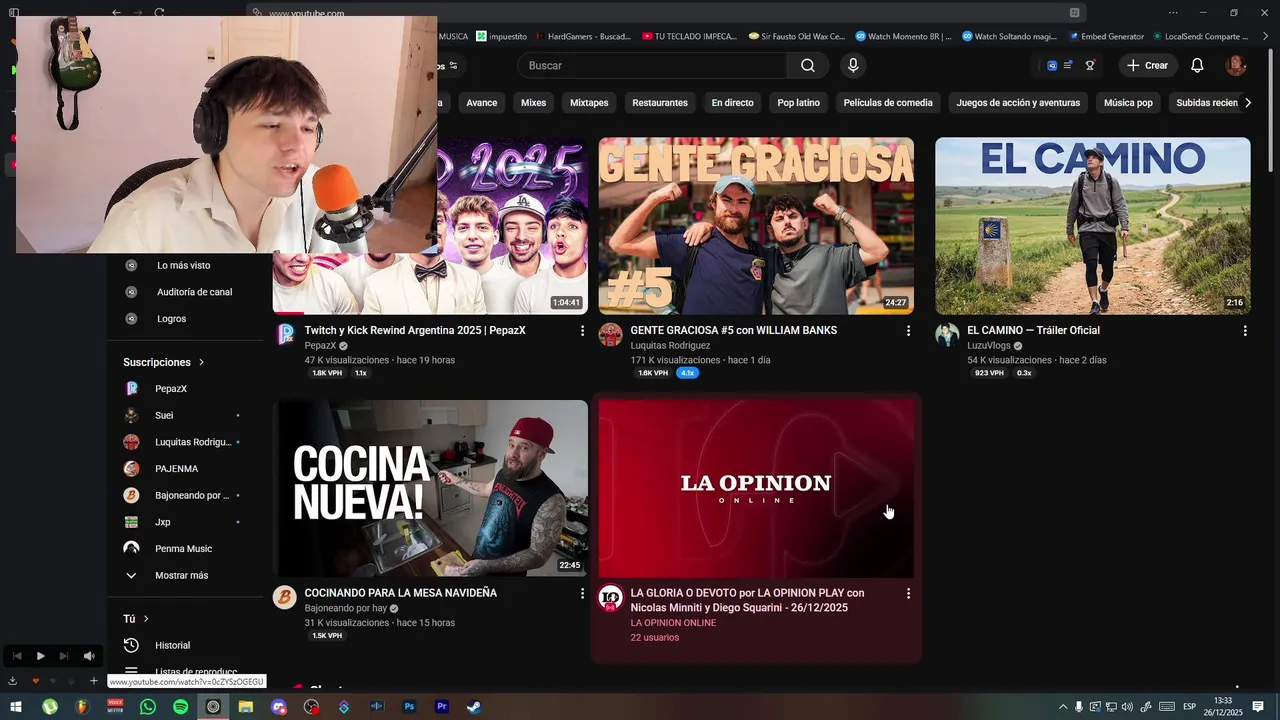The width and height of the screenshot is (1280, 720).
Task: Mute audio in the media mini-player
Action: 89,656
